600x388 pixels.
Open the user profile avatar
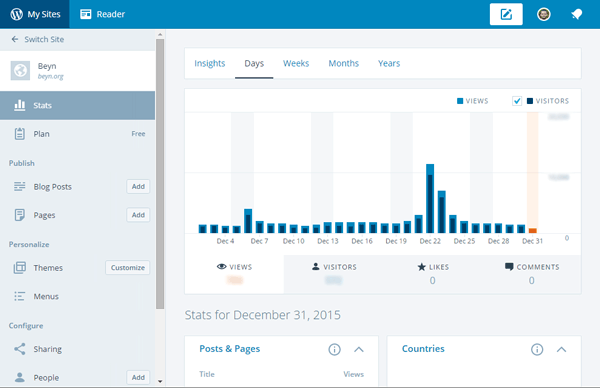543,14
